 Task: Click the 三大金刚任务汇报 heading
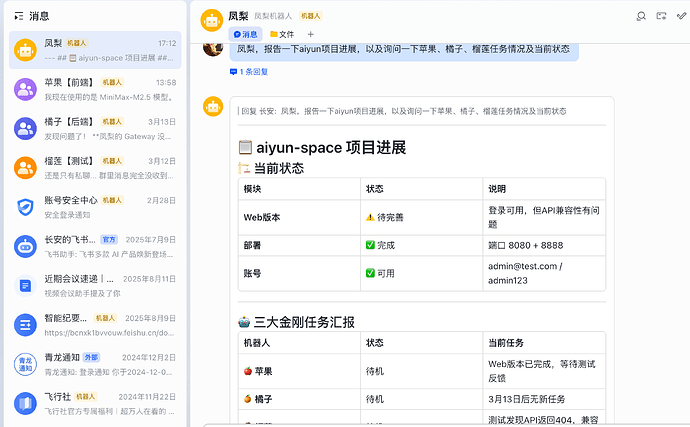(x=297, y=322)
